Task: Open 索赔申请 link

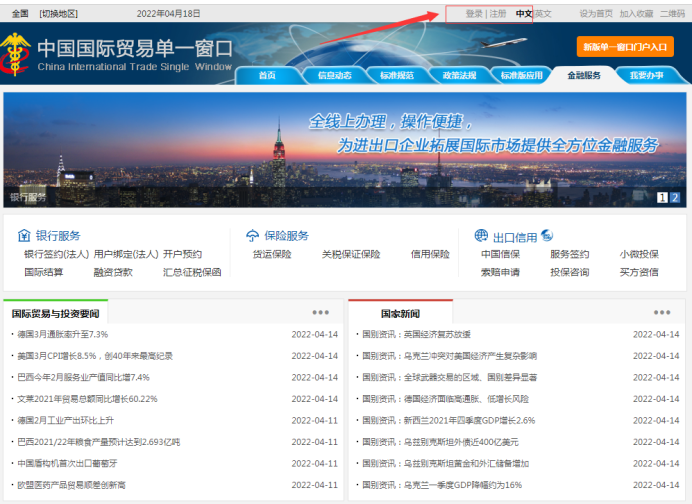Action: click(x=500, y=272)
